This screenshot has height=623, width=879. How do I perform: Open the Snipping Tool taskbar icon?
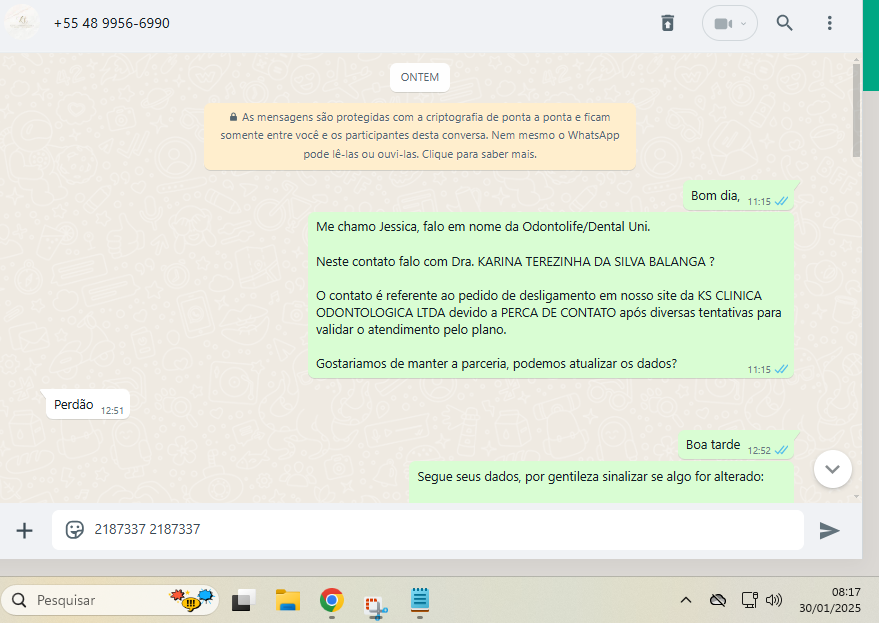(x=376, y=607)
